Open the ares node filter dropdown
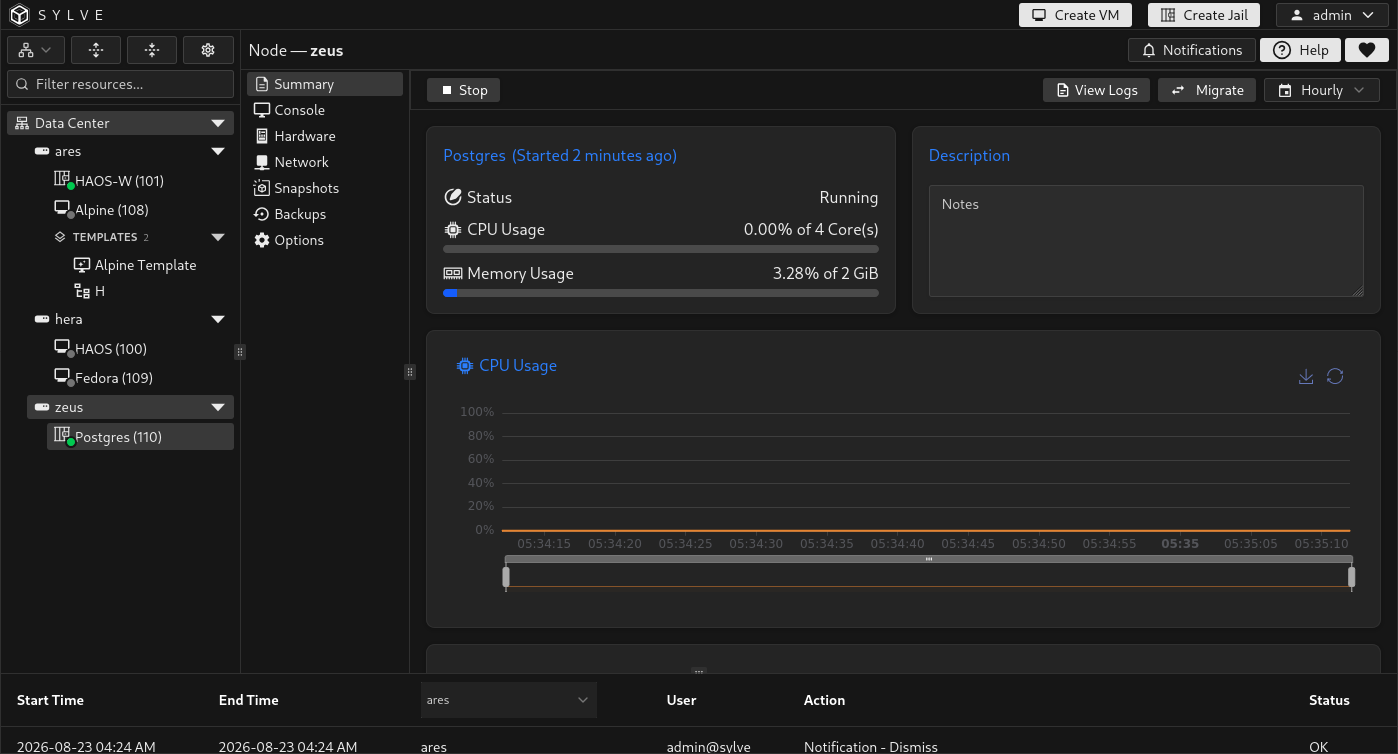Screen dimensions: 1398x754 click(508, 700)
